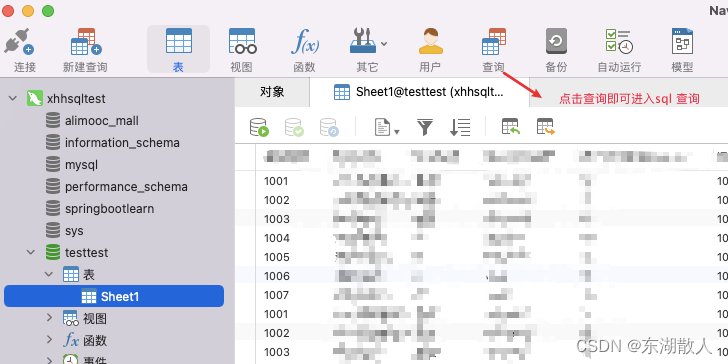
Task: Expand the Functions node in sidebar
Action: tap(49, 340)
